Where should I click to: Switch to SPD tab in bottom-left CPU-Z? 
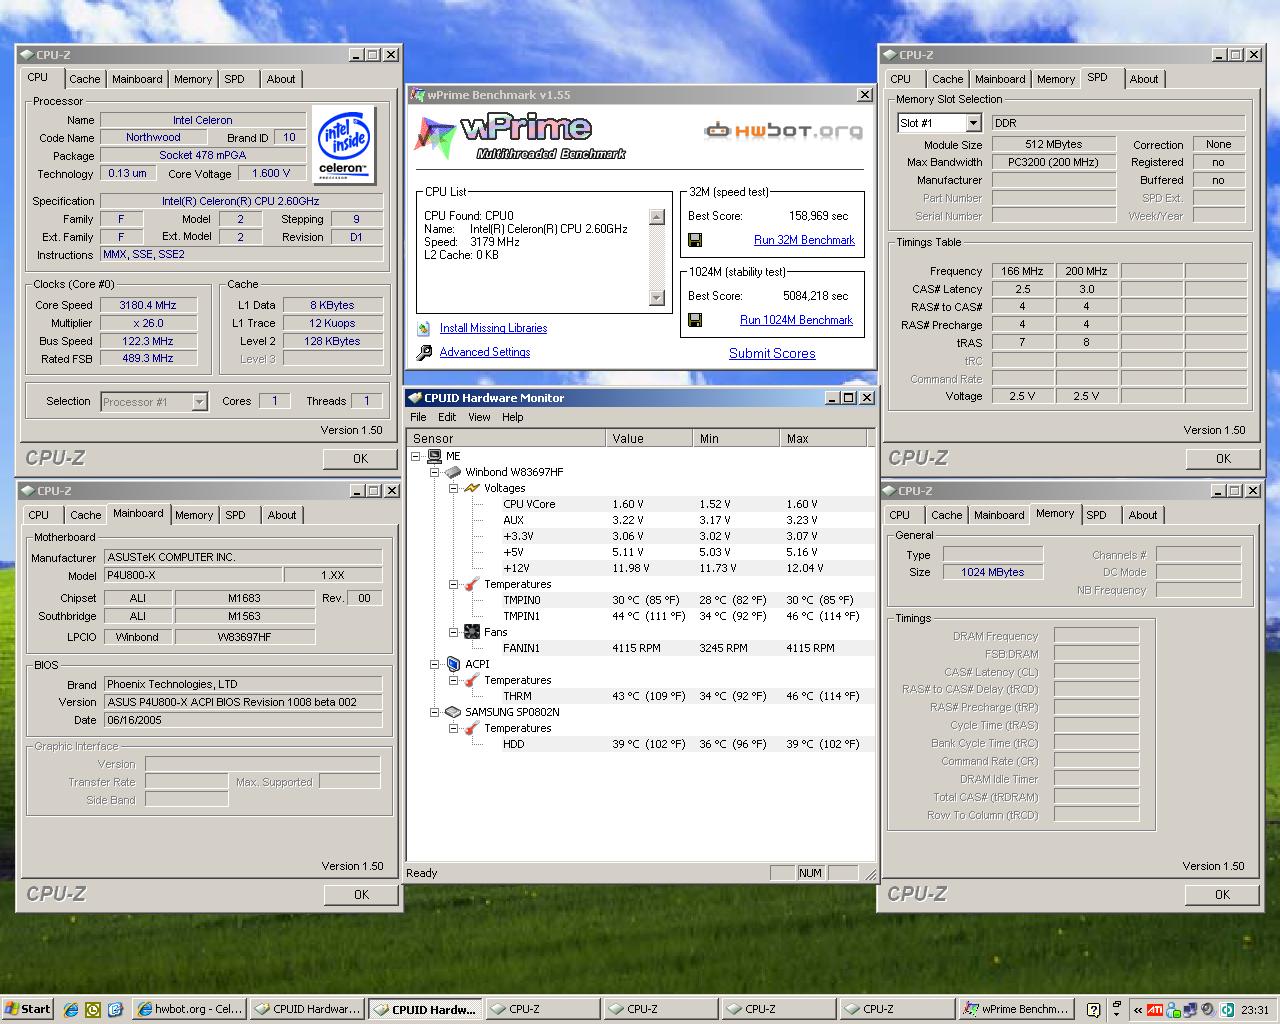[235, 515]
